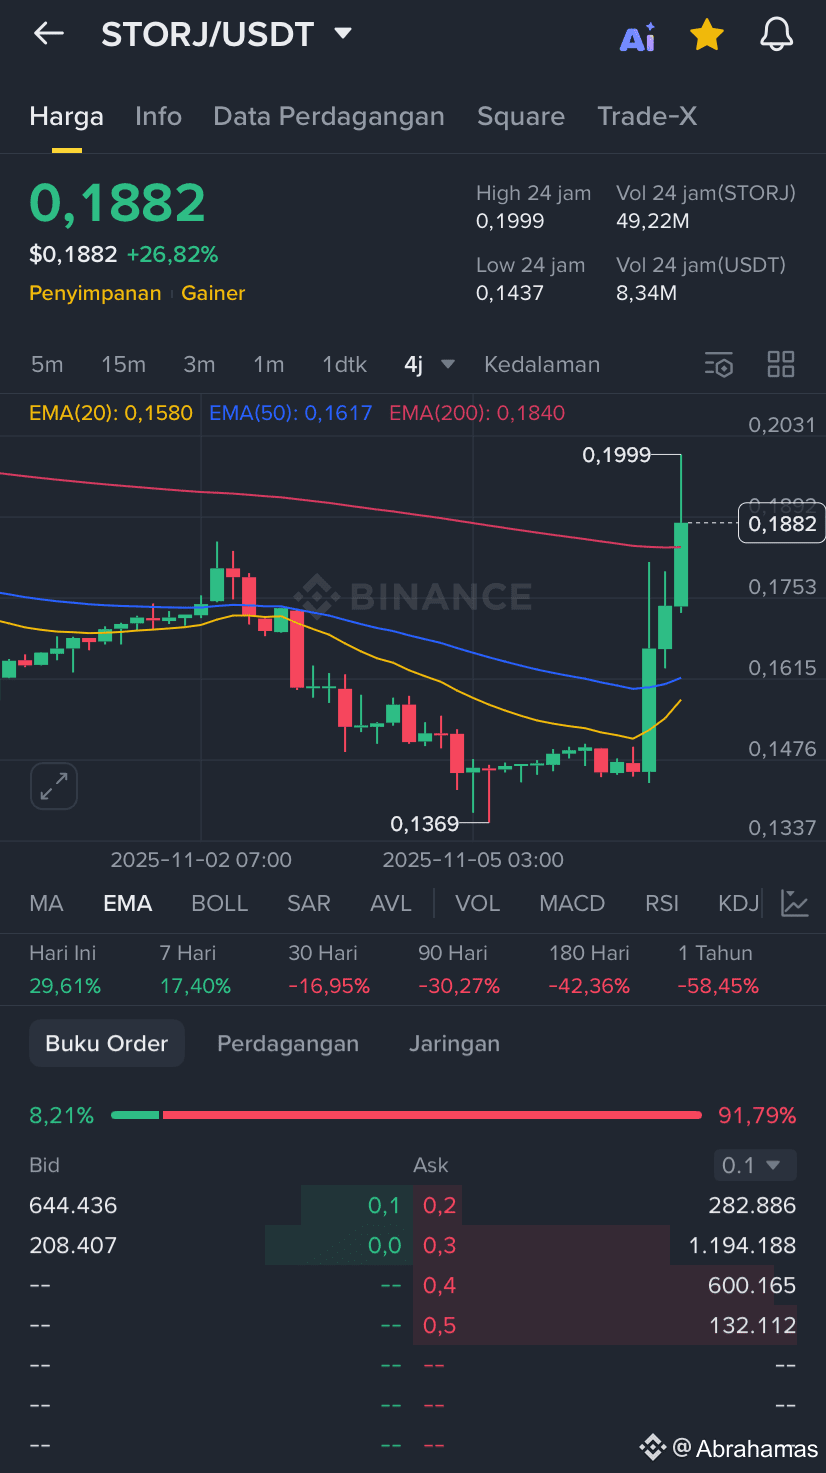Screen dimensions: 826x1473
Task: Tap the 0,1882 current price label on chart axis
Action: [782, 523]
